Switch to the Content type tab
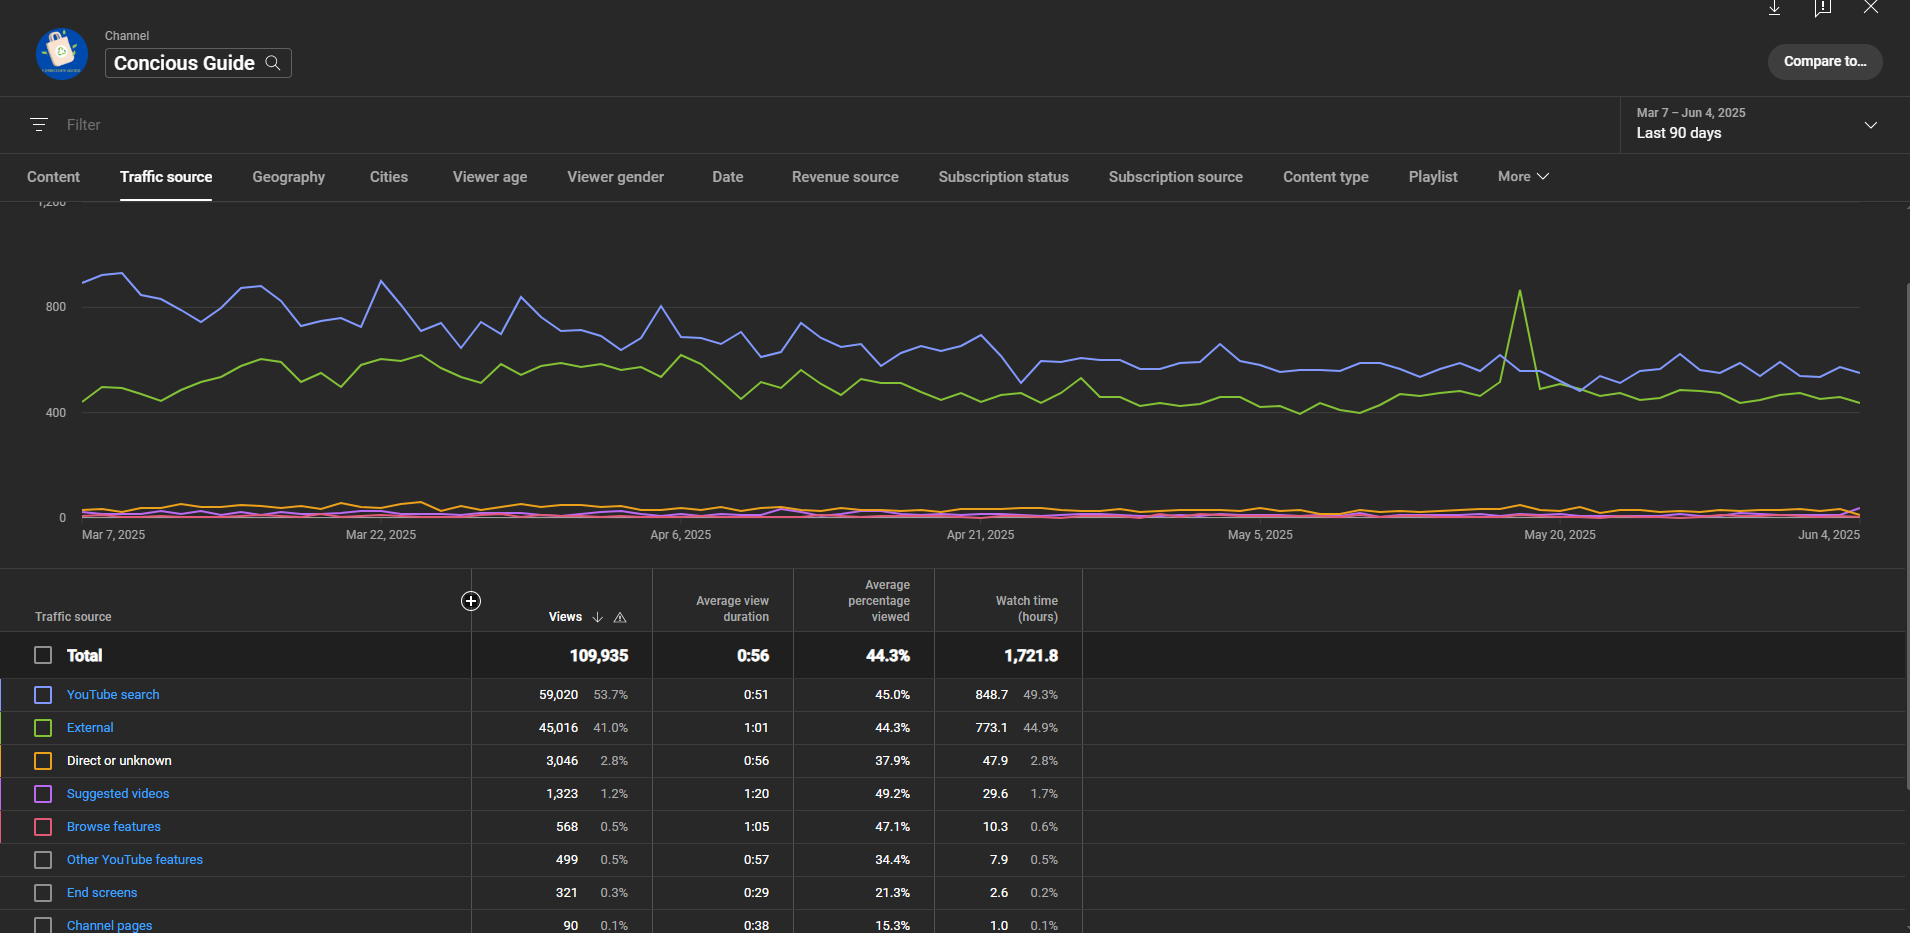The height and width of the screenshot is (933, 1910). 1326,177
